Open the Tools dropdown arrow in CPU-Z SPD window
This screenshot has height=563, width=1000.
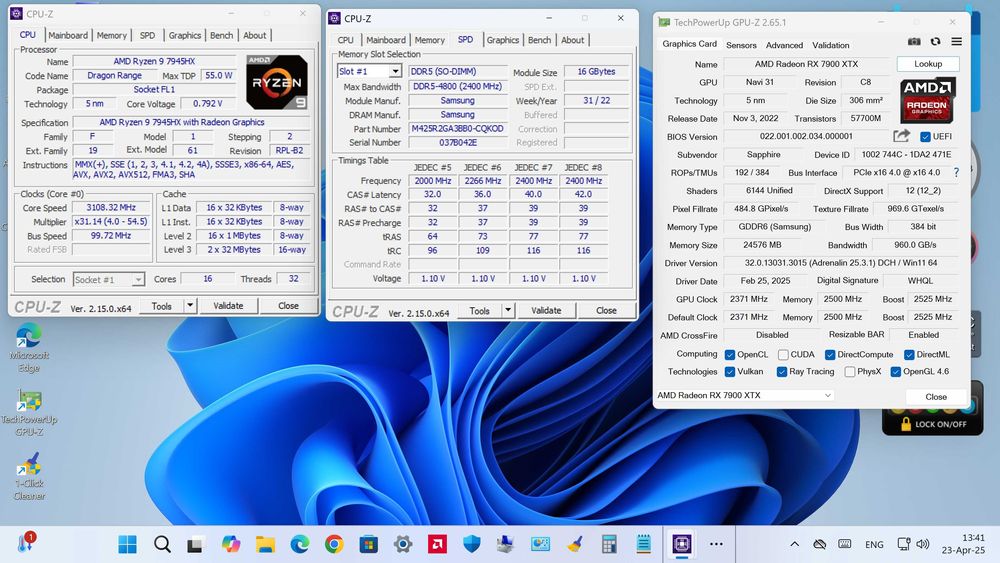[x=510, y=311]
